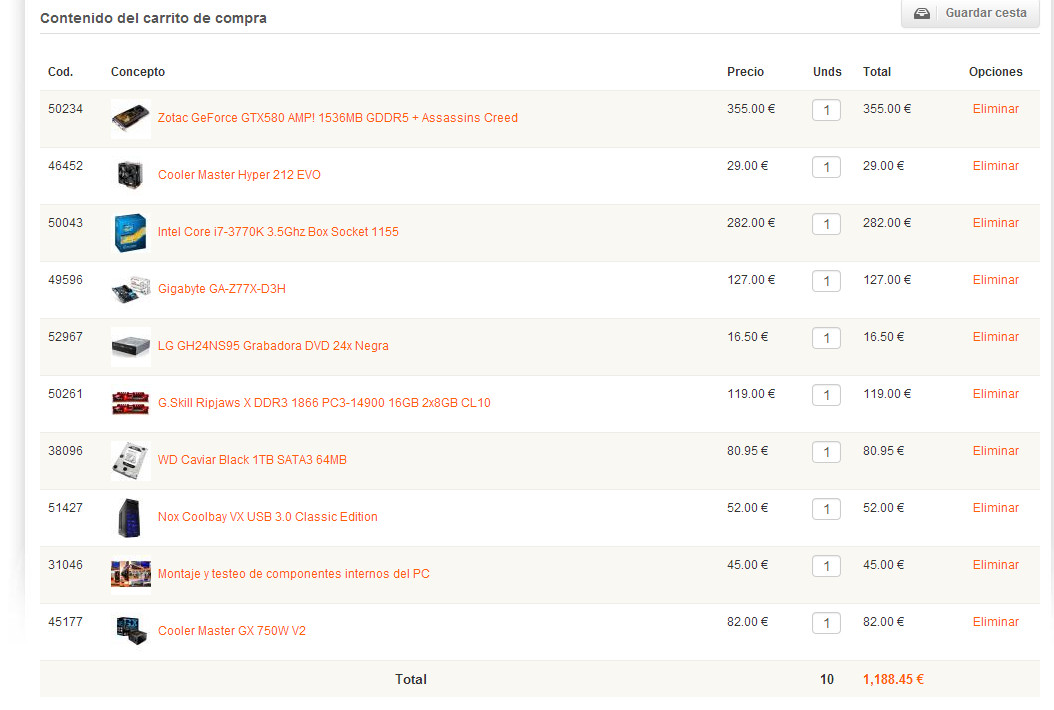Click the 355.00 € price in Precio column
This screenshot has height=710, width=1054.
(x=751, y=109)
